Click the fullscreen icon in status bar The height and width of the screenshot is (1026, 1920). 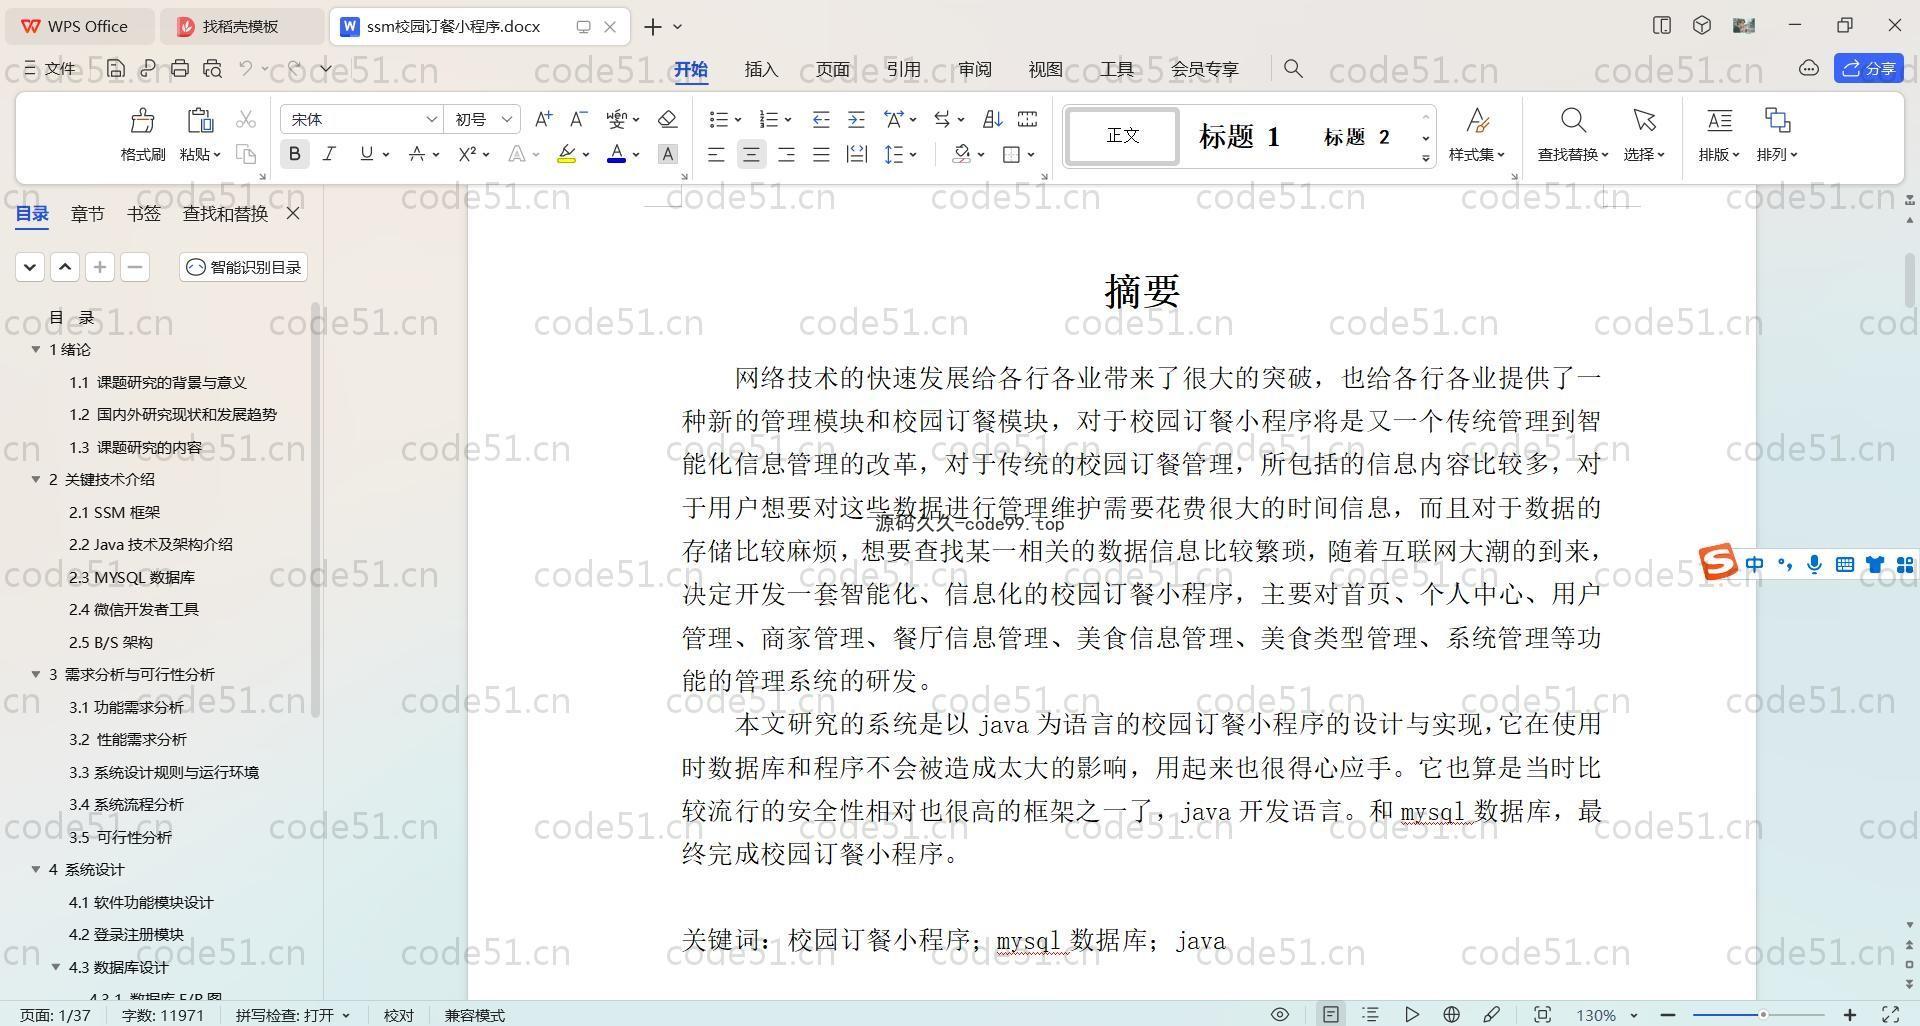[x=1891, y=1014]
